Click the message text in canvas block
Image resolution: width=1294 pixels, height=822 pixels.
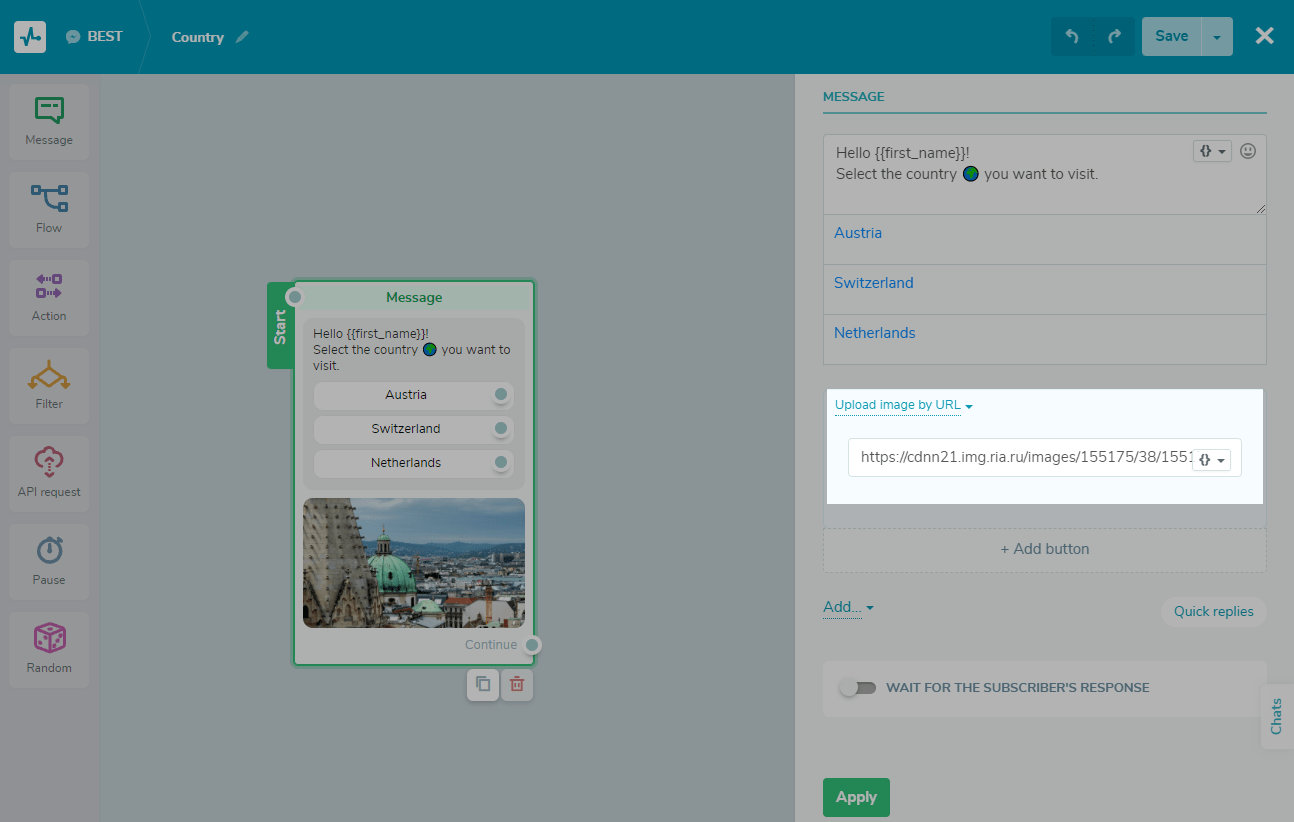[x=412, y=350]
